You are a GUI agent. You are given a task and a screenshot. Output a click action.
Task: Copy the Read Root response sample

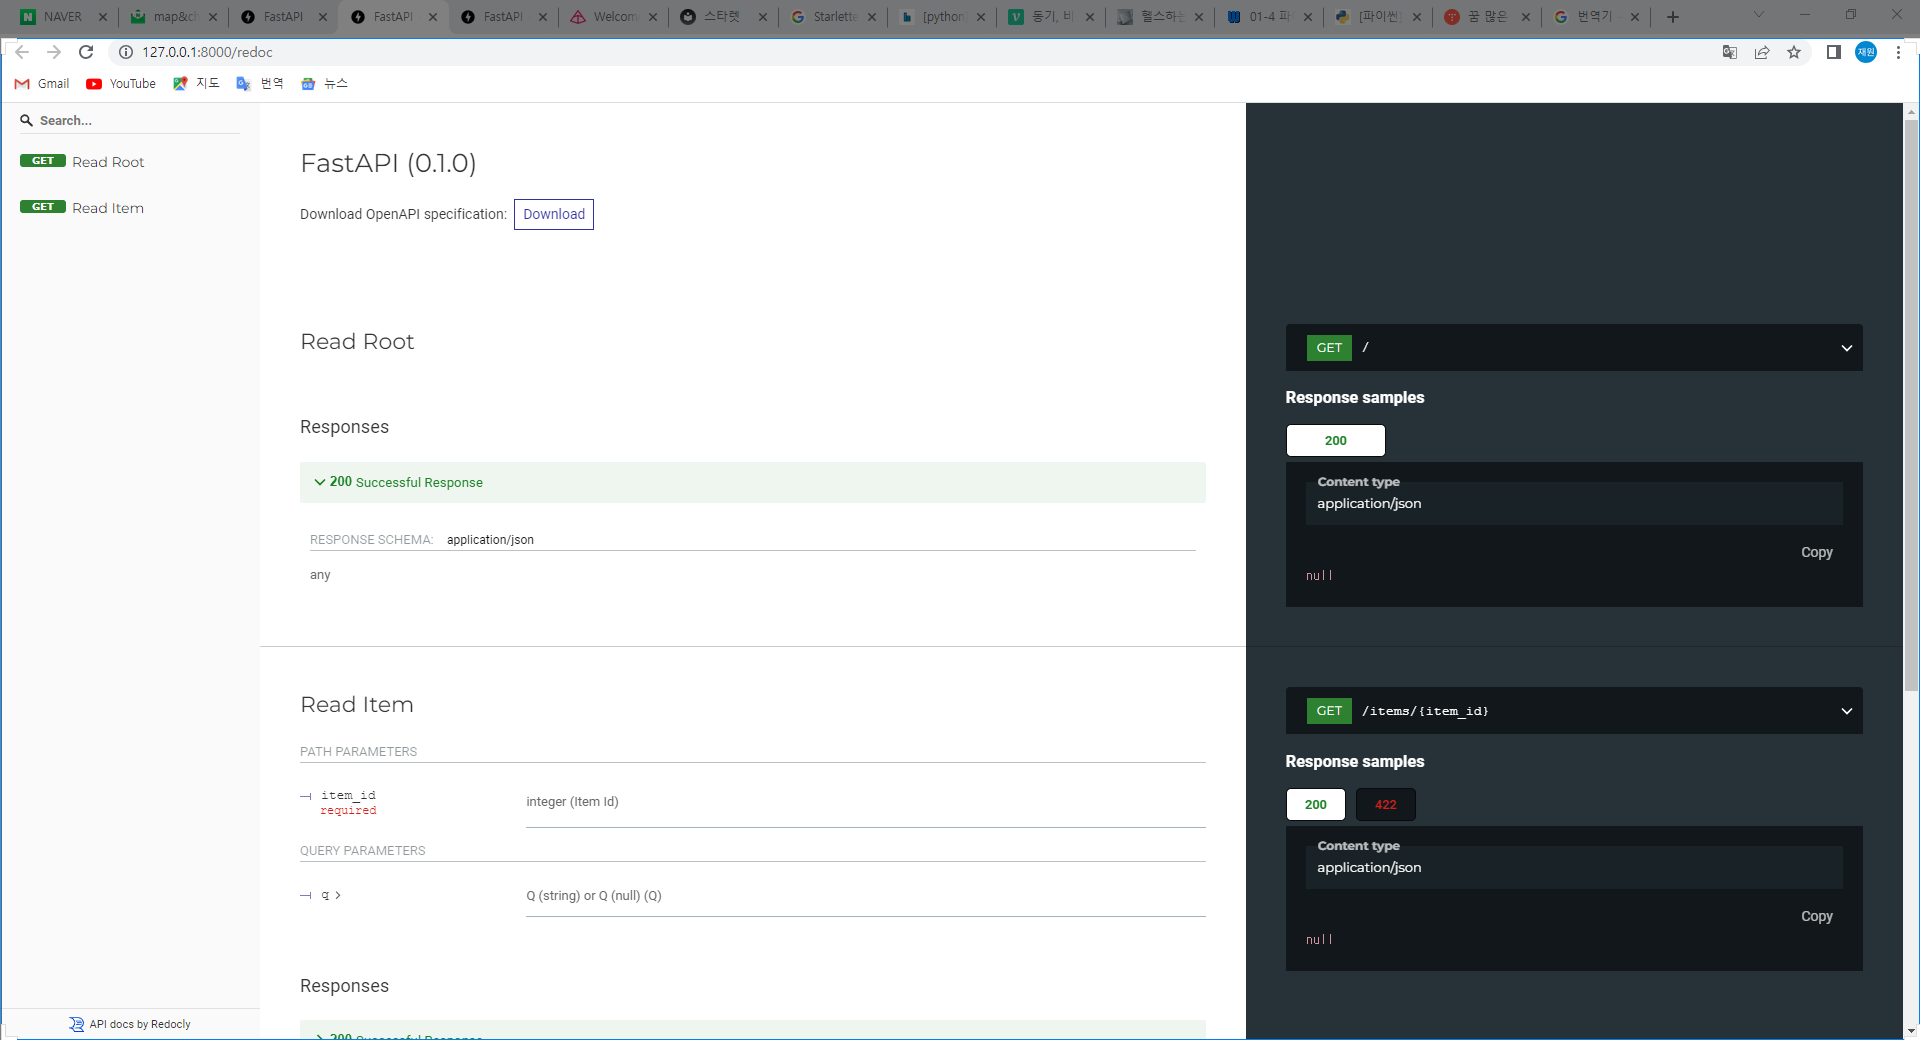1817,553
